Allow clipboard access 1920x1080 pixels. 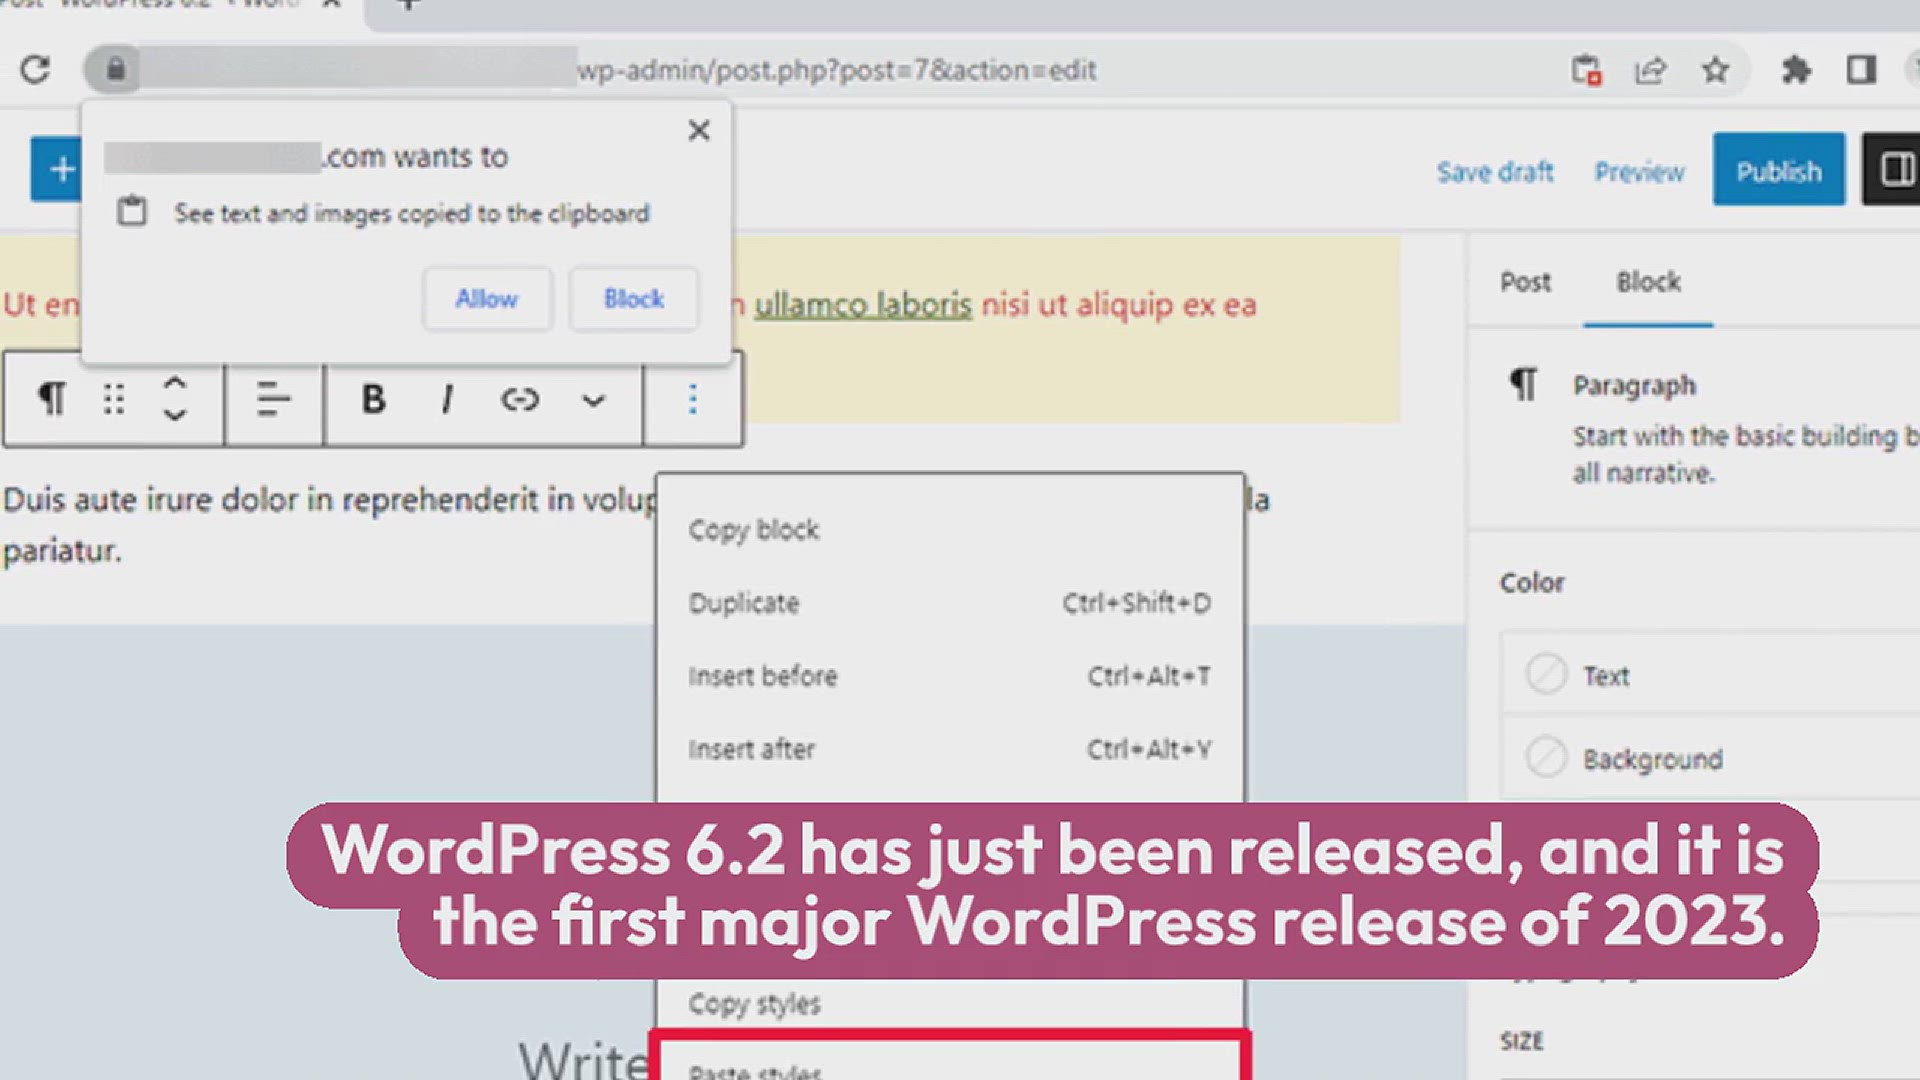click(487, 298)
